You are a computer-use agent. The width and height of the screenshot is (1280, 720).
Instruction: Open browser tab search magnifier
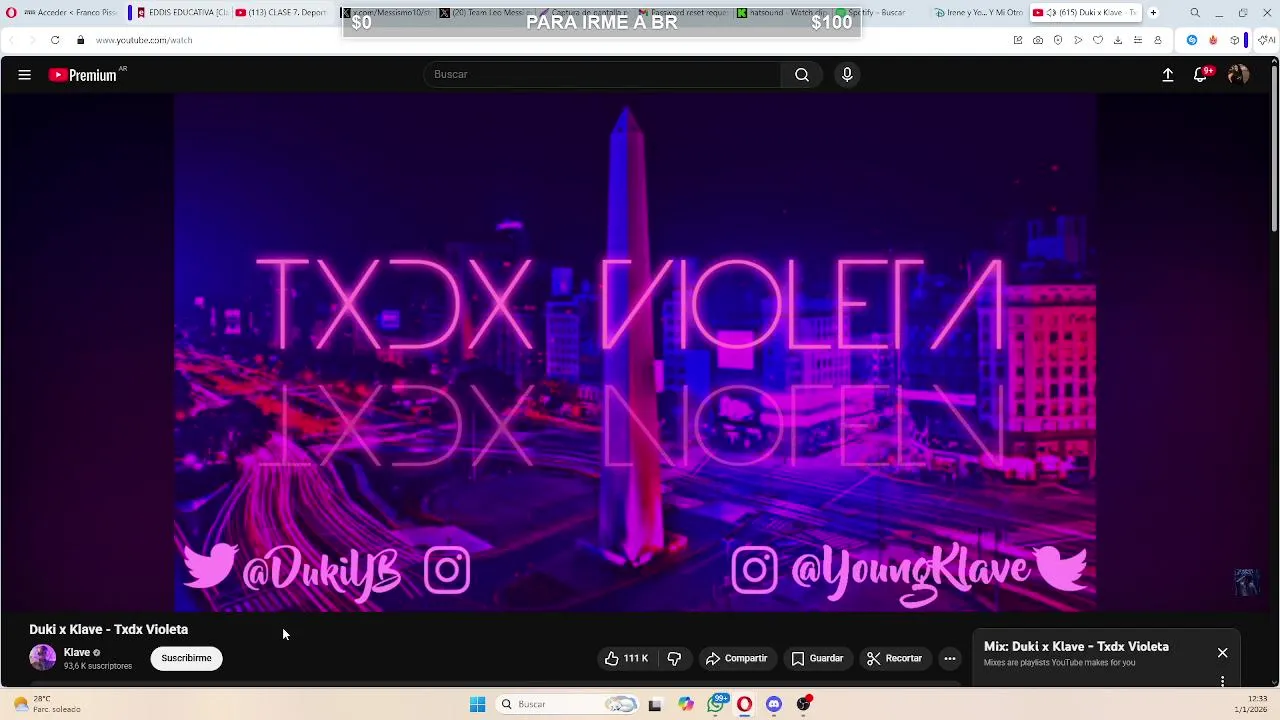[x=1195, y=12]
